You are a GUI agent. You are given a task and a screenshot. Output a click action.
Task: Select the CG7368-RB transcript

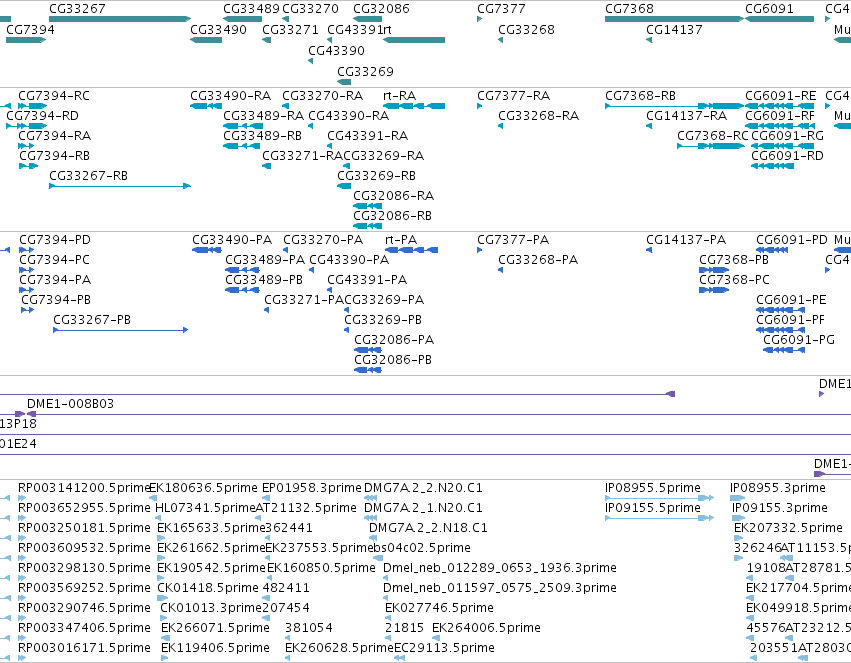(674, 106)
